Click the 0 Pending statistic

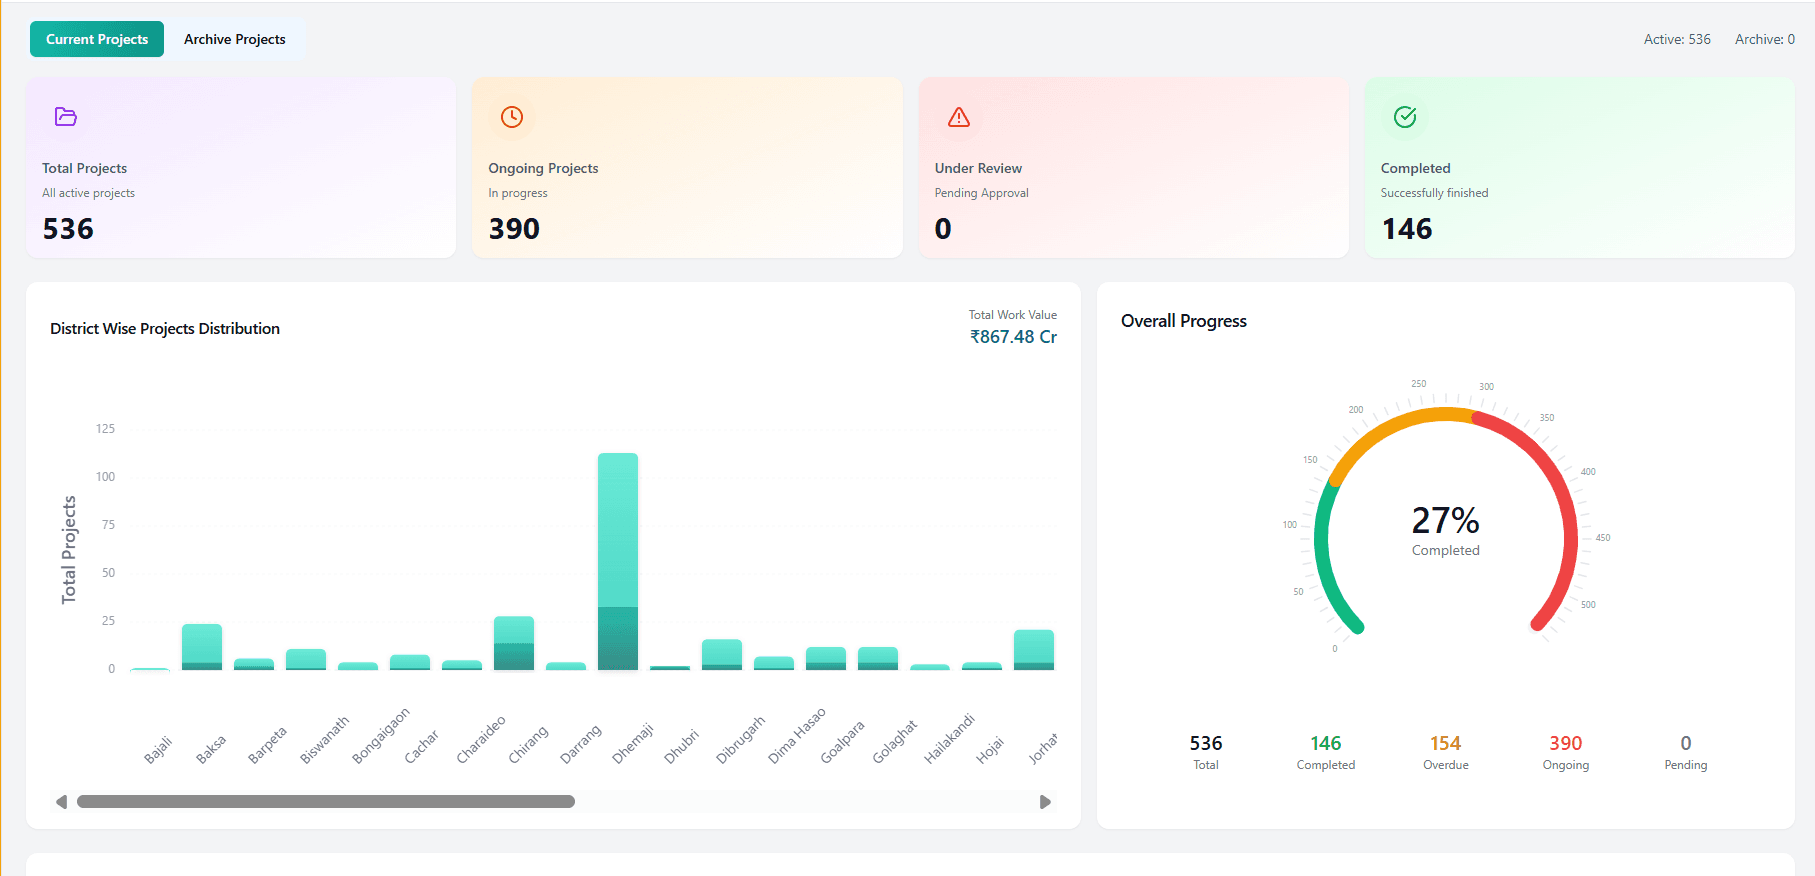point(1686,752)
